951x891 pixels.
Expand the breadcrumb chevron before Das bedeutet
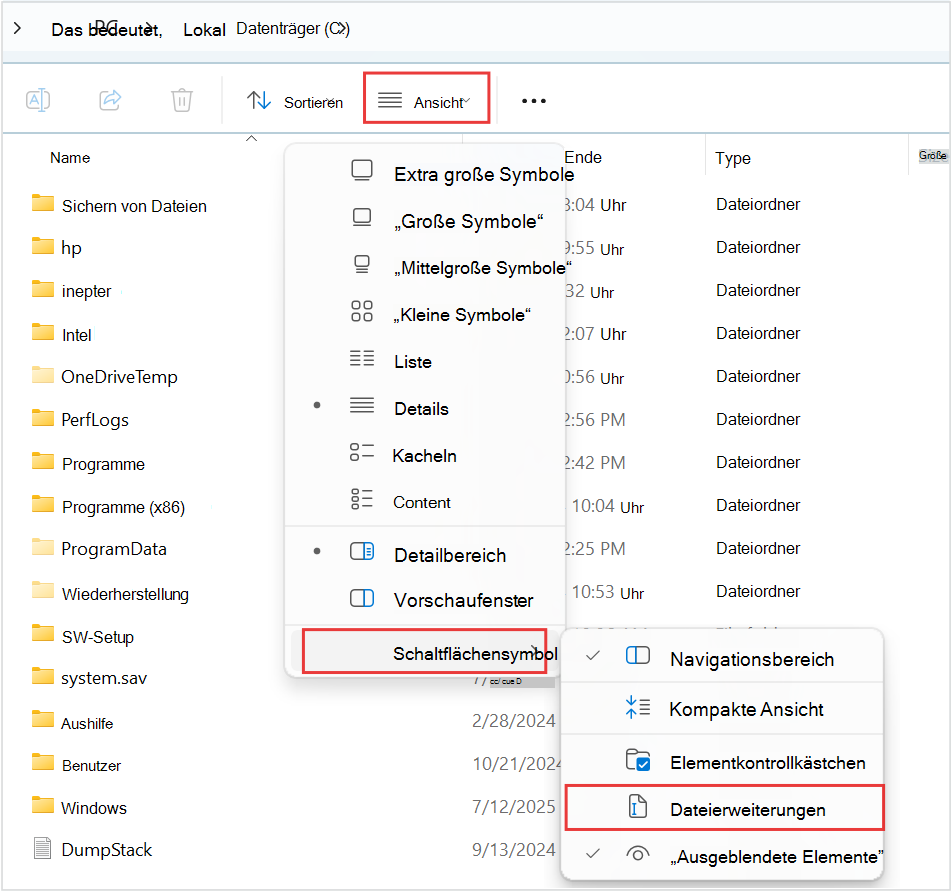[18, 28]
